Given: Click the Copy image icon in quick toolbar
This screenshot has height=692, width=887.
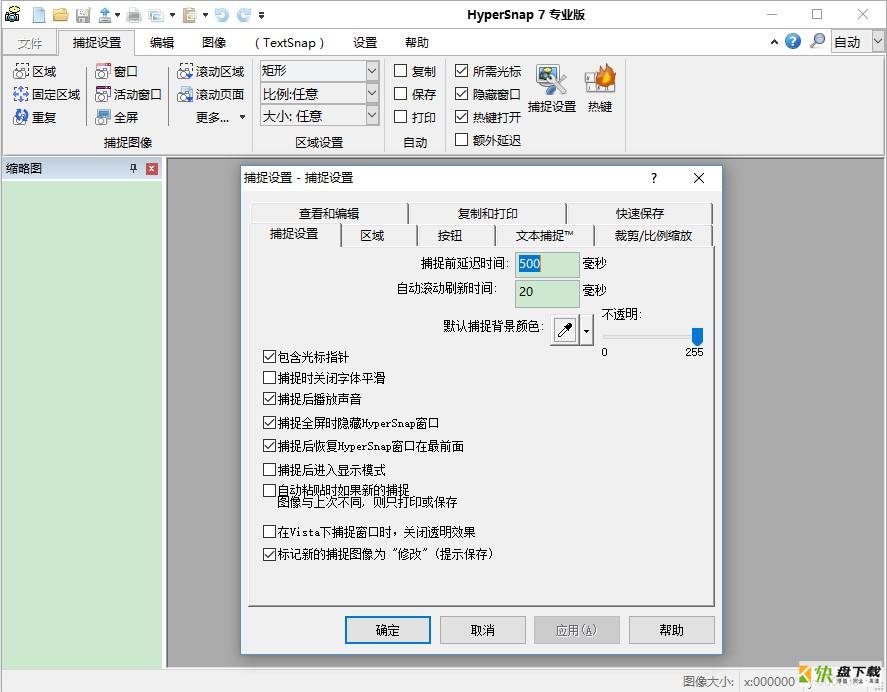Looking at the screenshot, I should (x=156, y=15).
